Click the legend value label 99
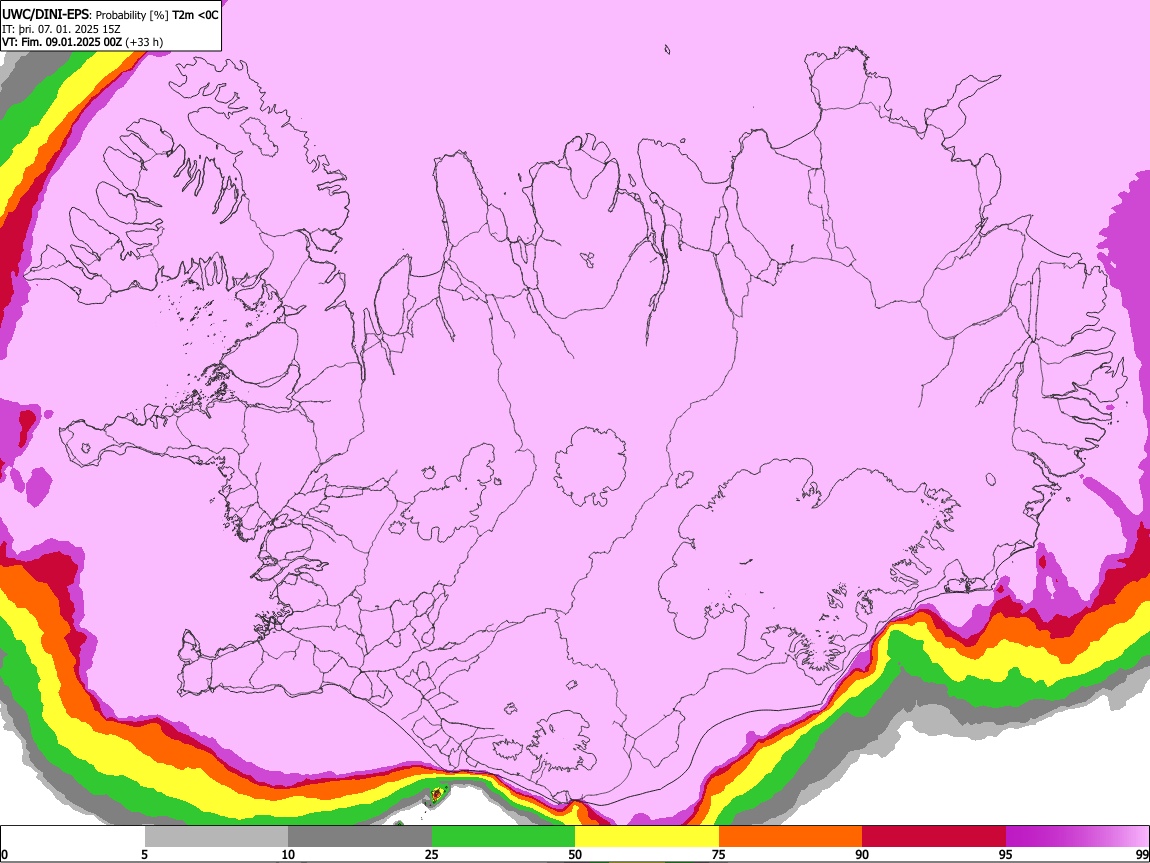1150x863 pixels. pos(1141,854)
